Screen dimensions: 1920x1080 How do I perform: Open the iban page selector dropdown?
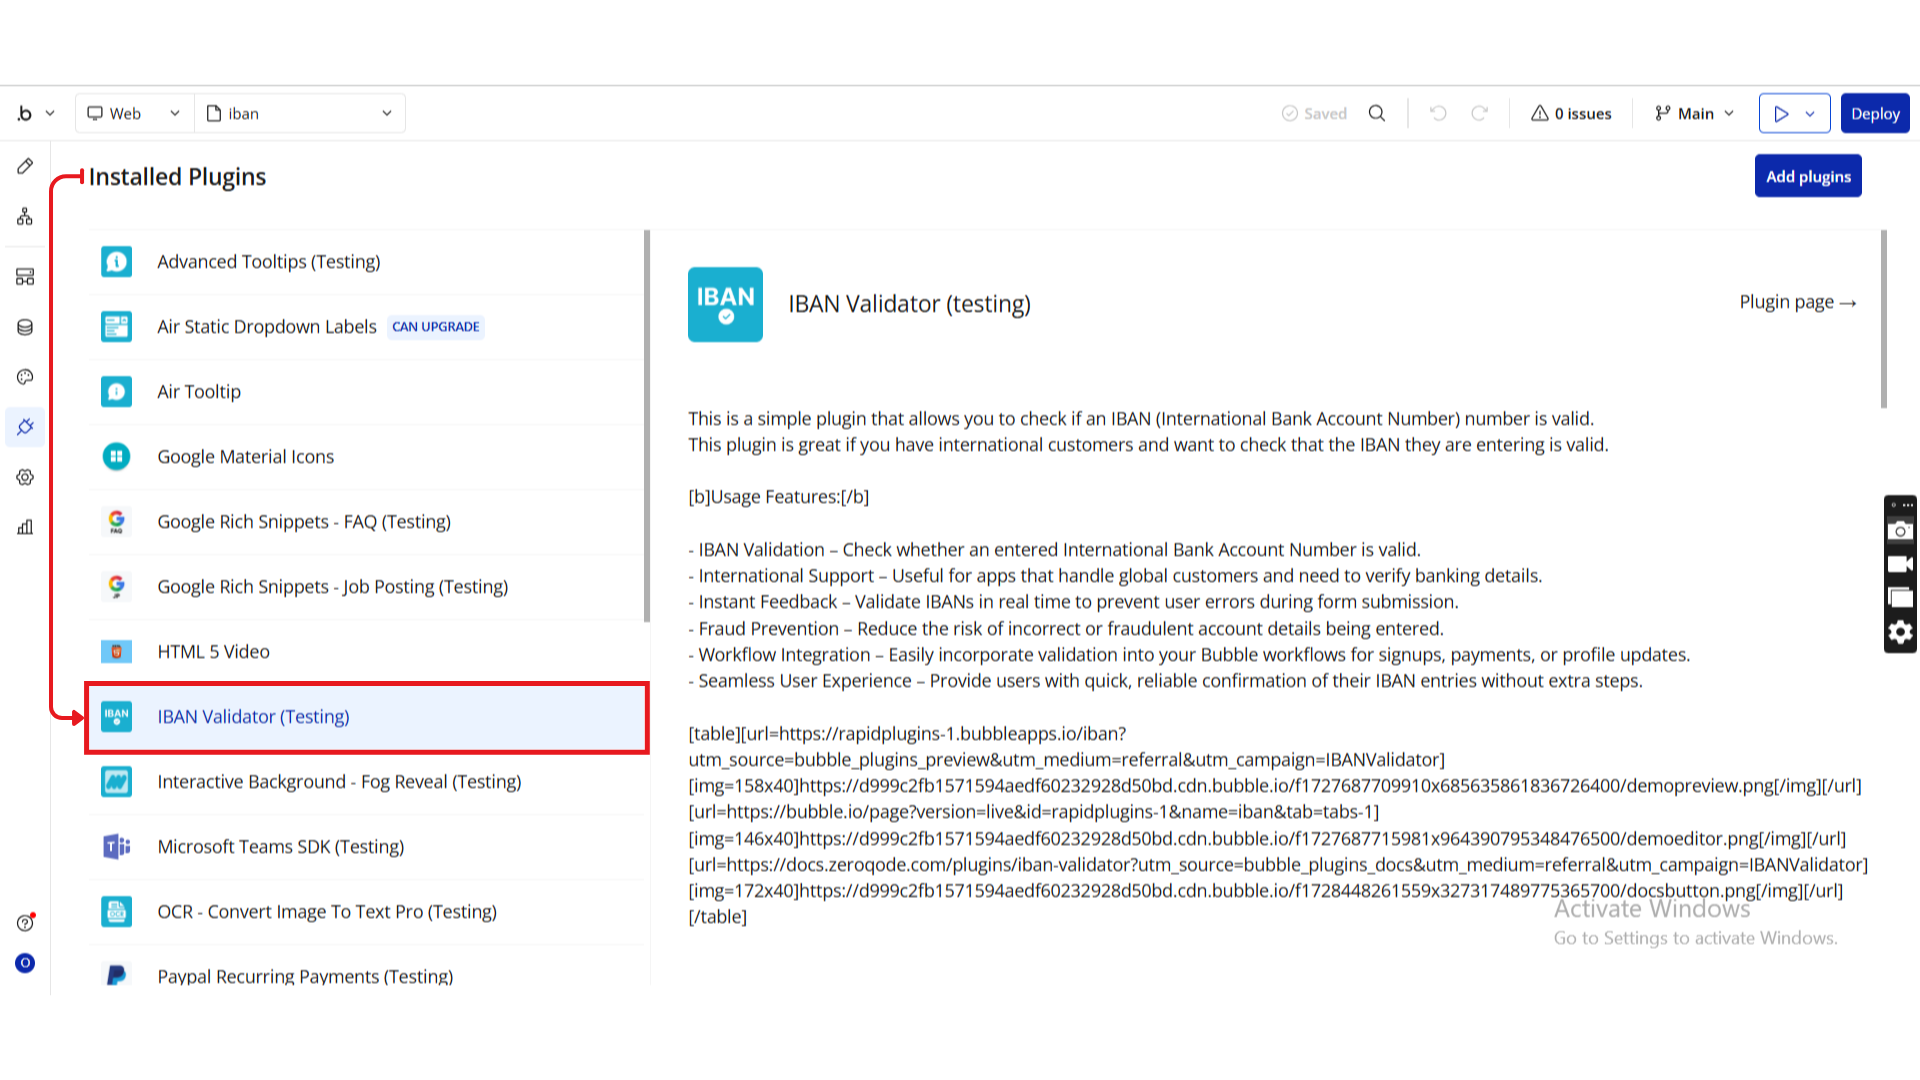tap(300, 113)
